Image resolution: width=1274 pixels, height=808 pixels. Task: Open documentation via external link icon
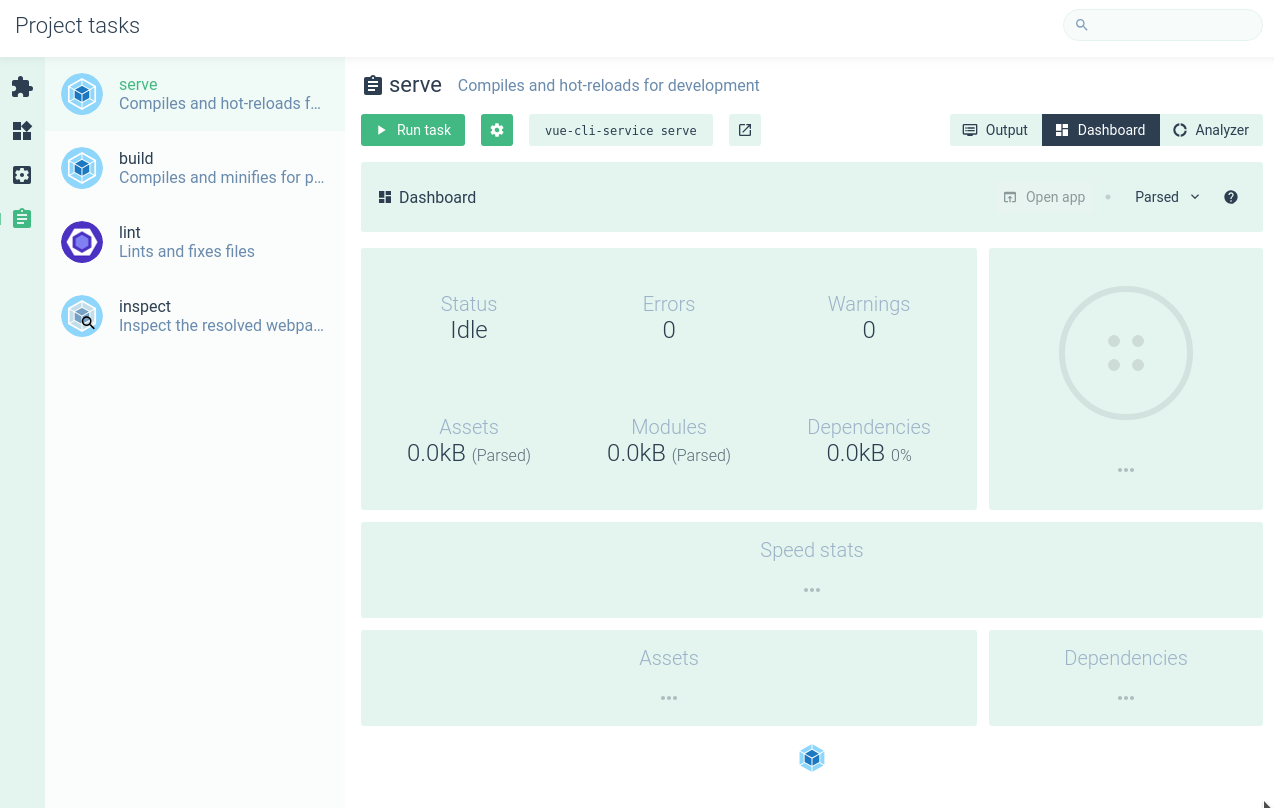coord(745,130)
